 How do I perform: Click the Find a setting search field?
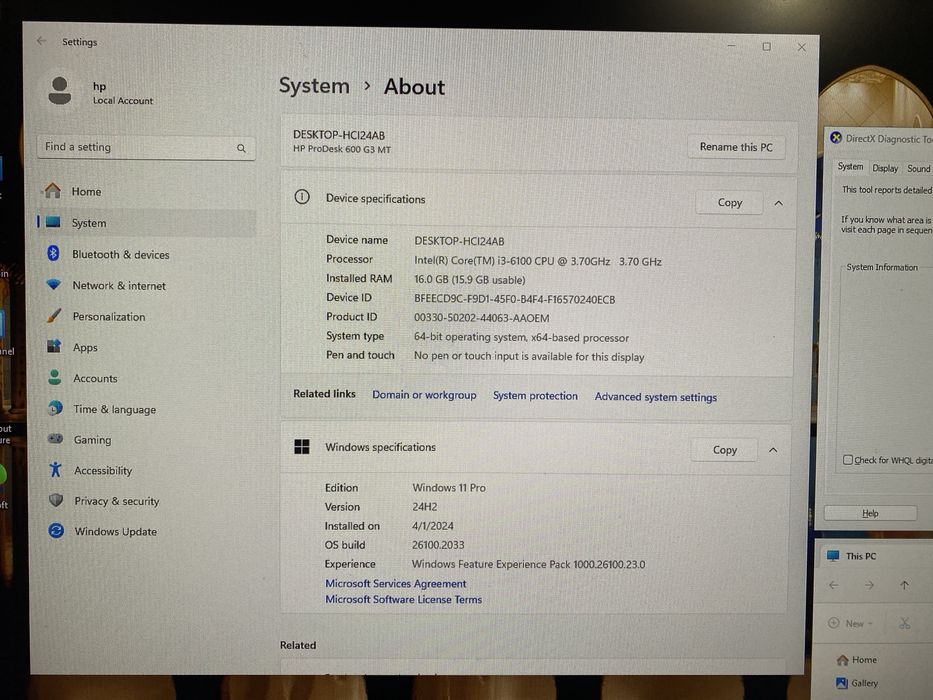pos(146,147)
